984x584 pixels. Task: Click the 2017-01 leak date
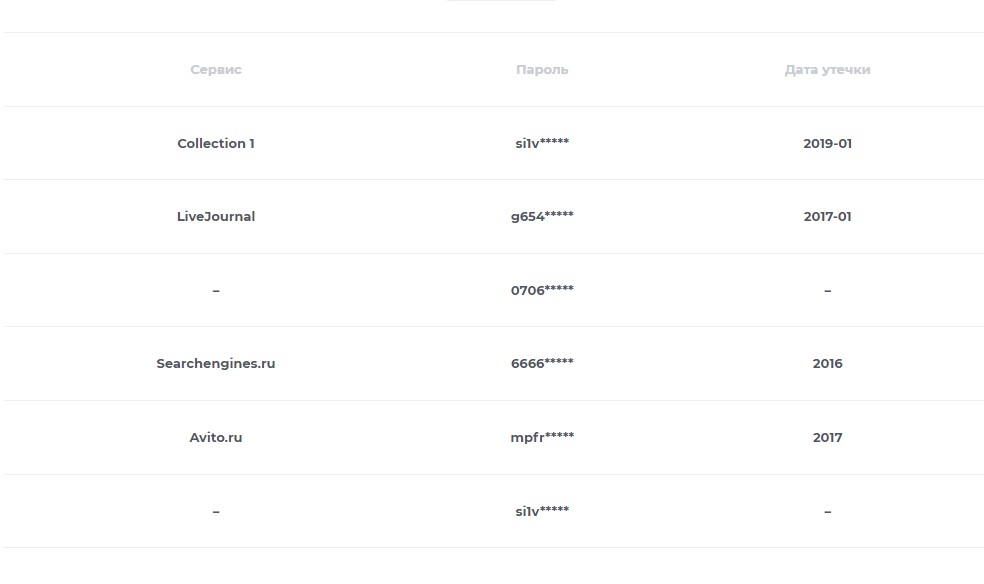827,216
